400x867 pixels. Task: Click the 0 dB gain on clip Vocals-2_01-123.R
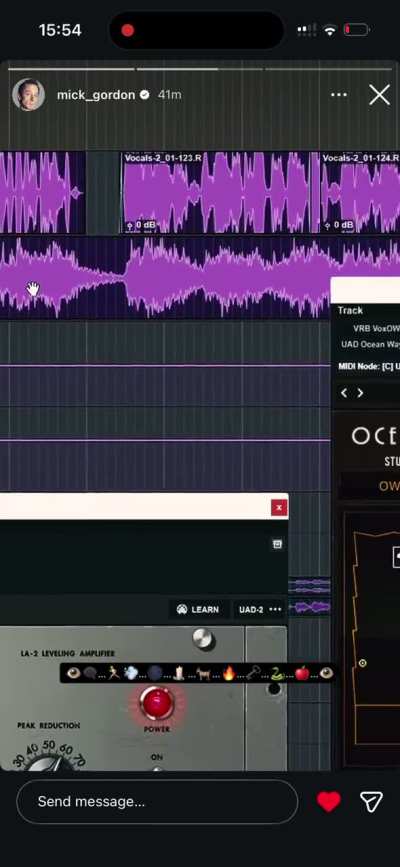pyautogui.click(x=141, y=225)
